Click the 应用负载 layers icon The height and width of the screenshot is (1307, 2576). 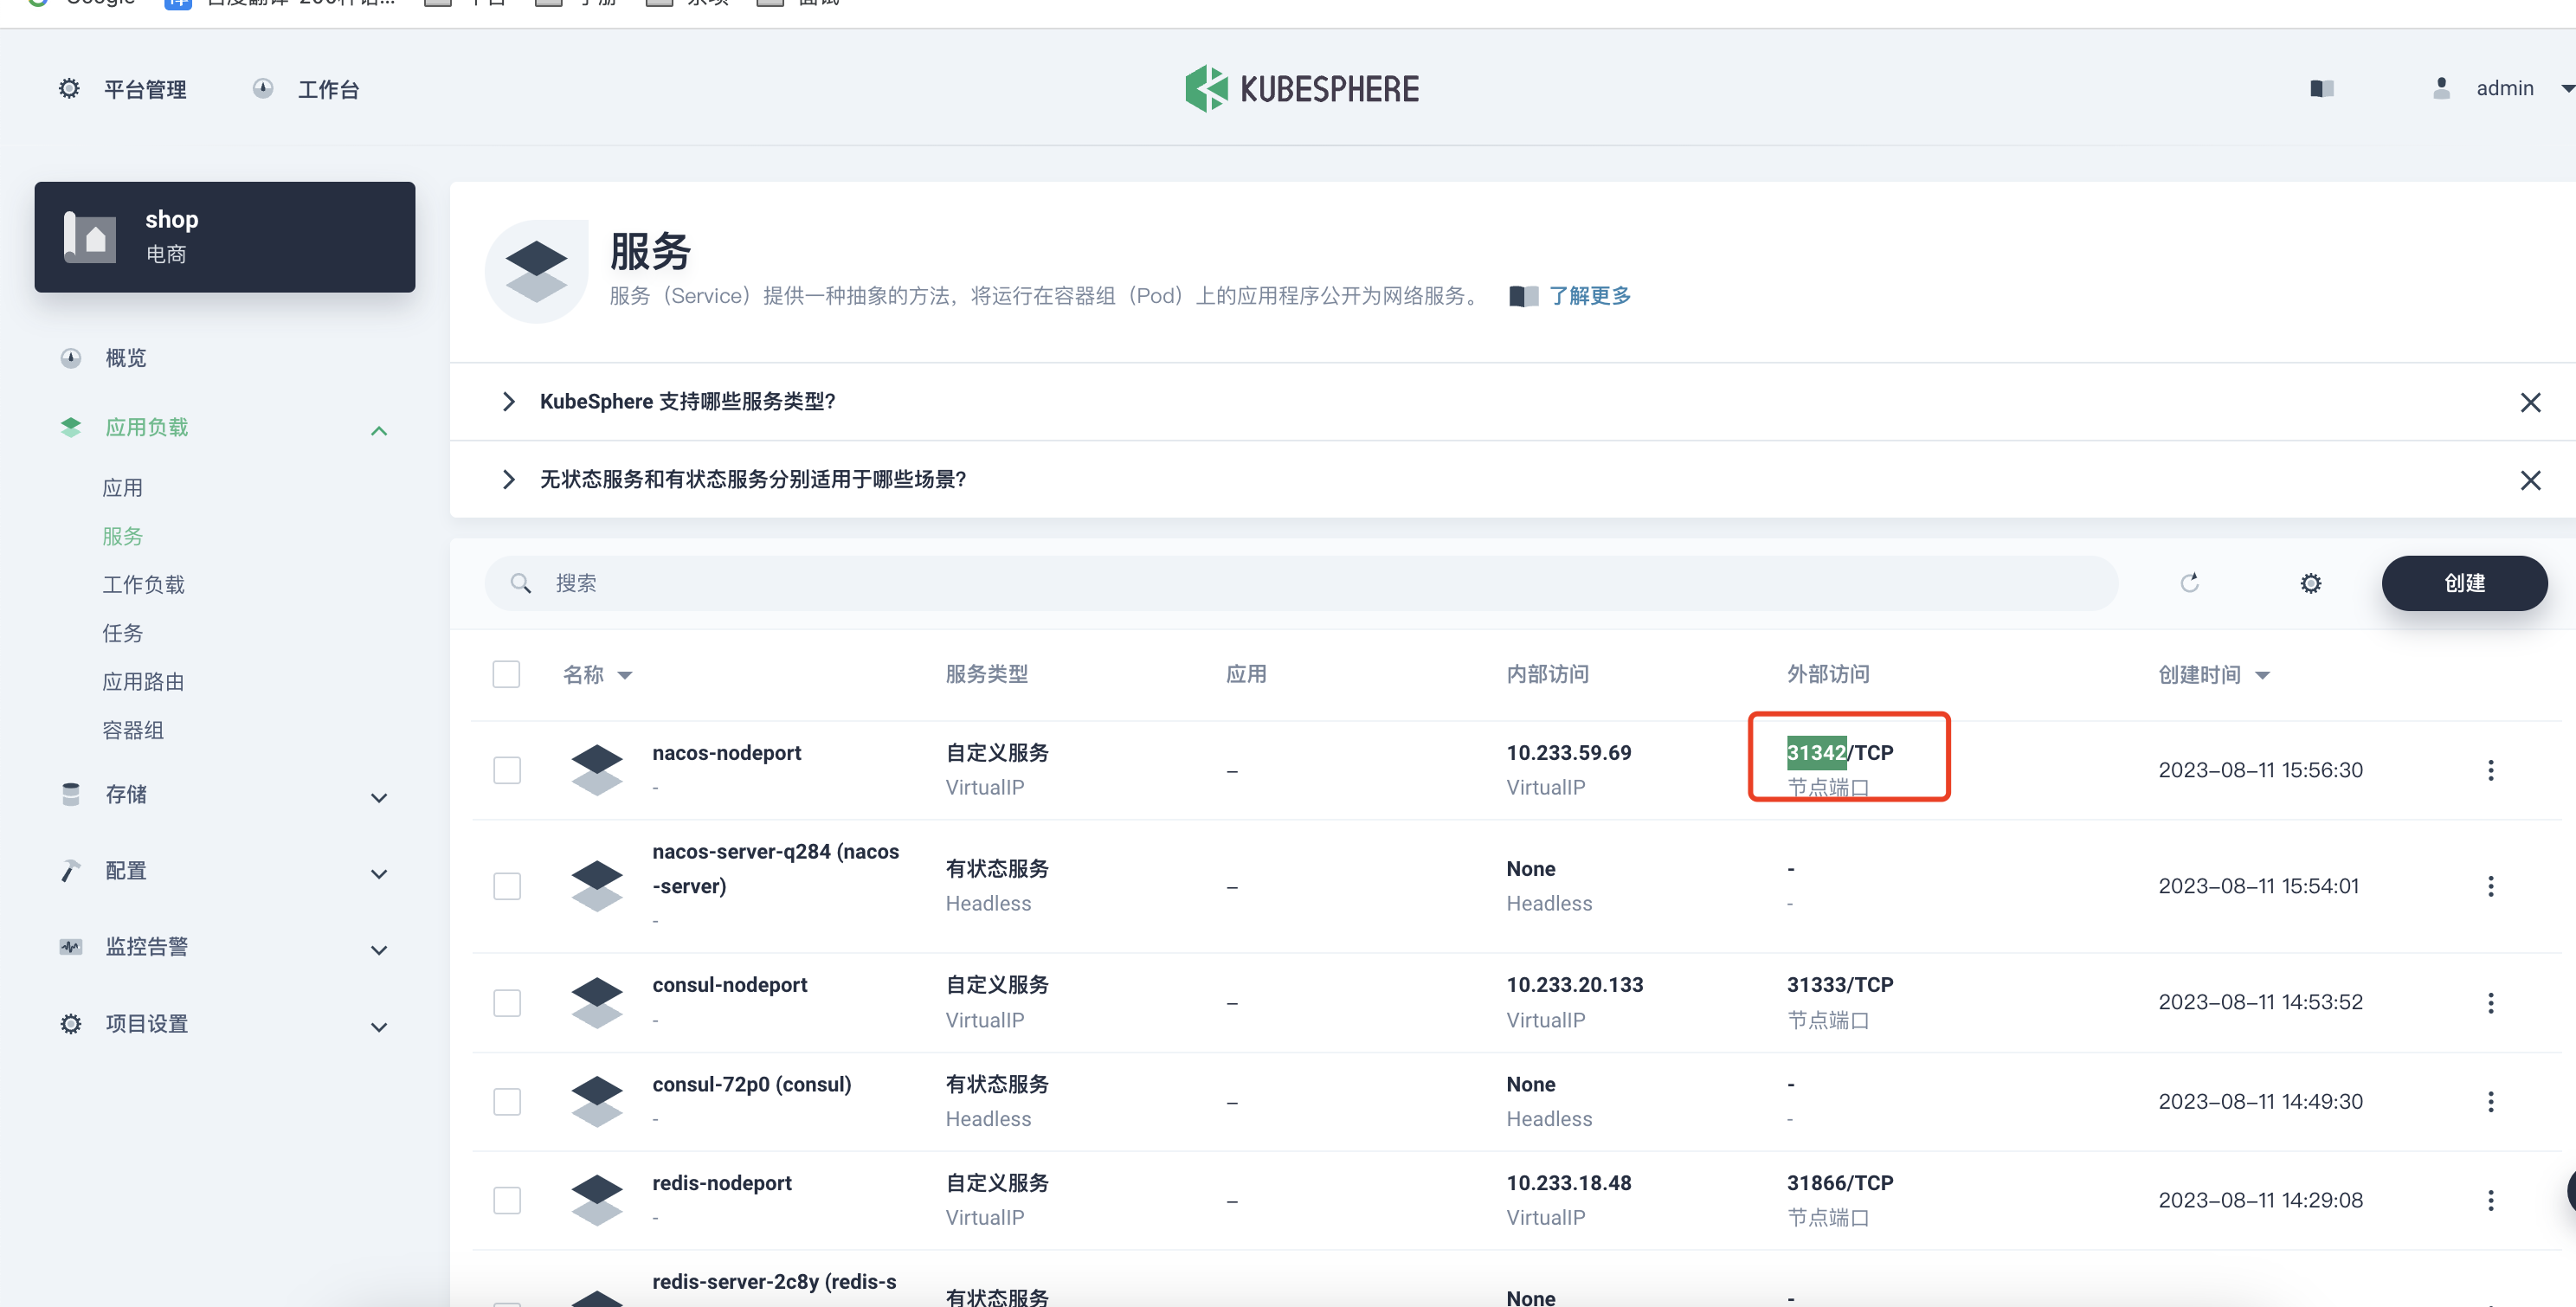click(x=70, y=427)
